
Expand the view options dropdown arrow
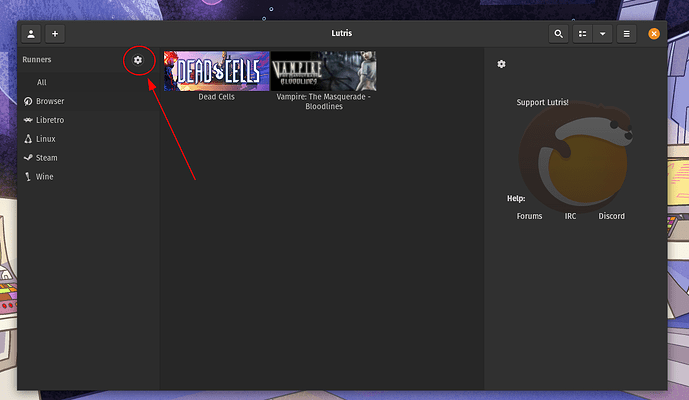[x=602, y=34]
